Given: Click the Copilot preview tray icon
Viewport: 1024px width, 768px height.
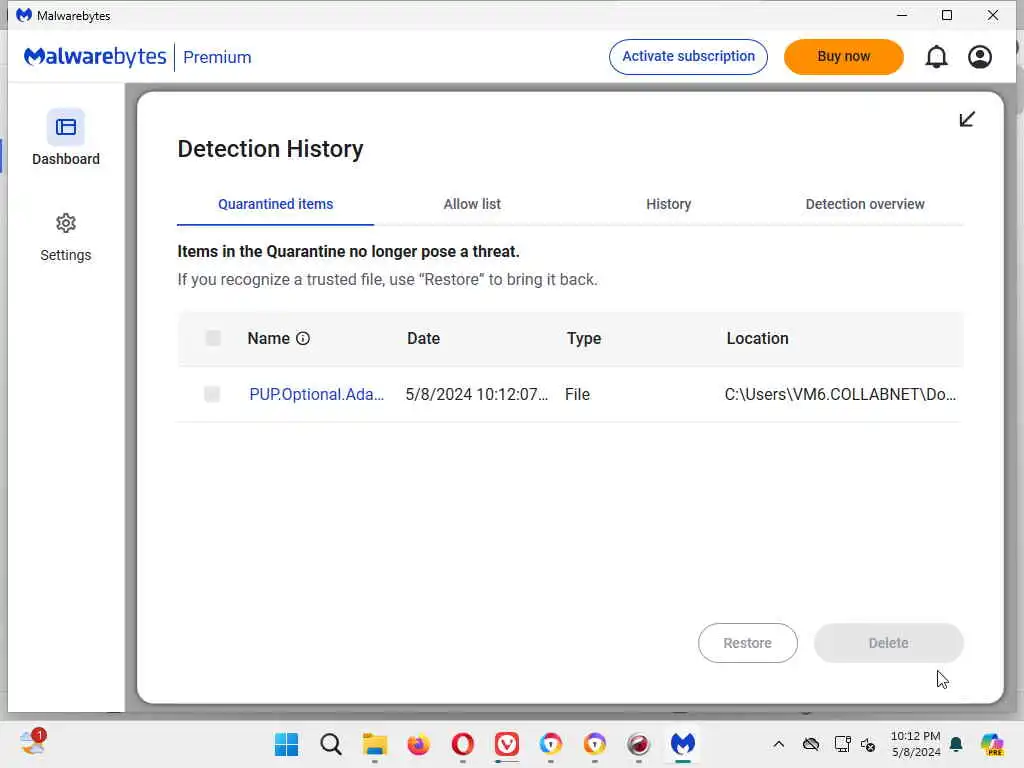Looking at the screenshot, I should click(x=992, y=744).
